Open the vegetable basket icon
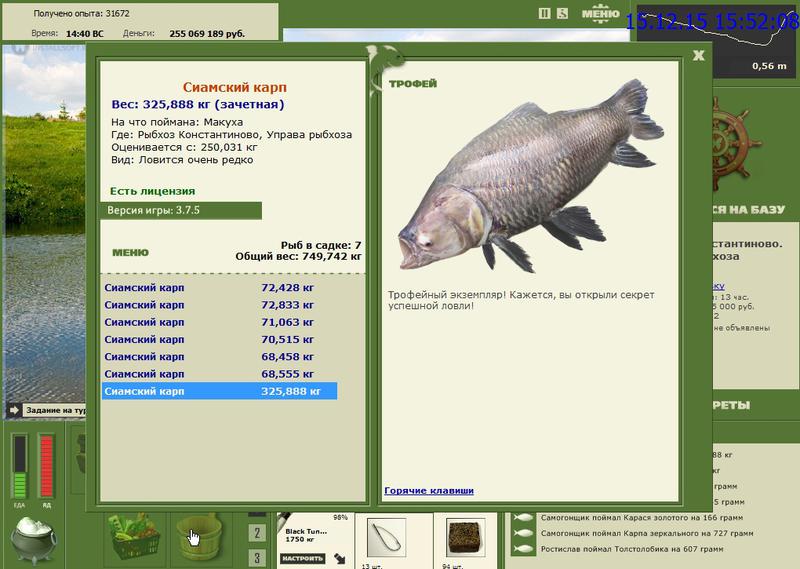Screen dimensions: 800x569 click(135, 537)
